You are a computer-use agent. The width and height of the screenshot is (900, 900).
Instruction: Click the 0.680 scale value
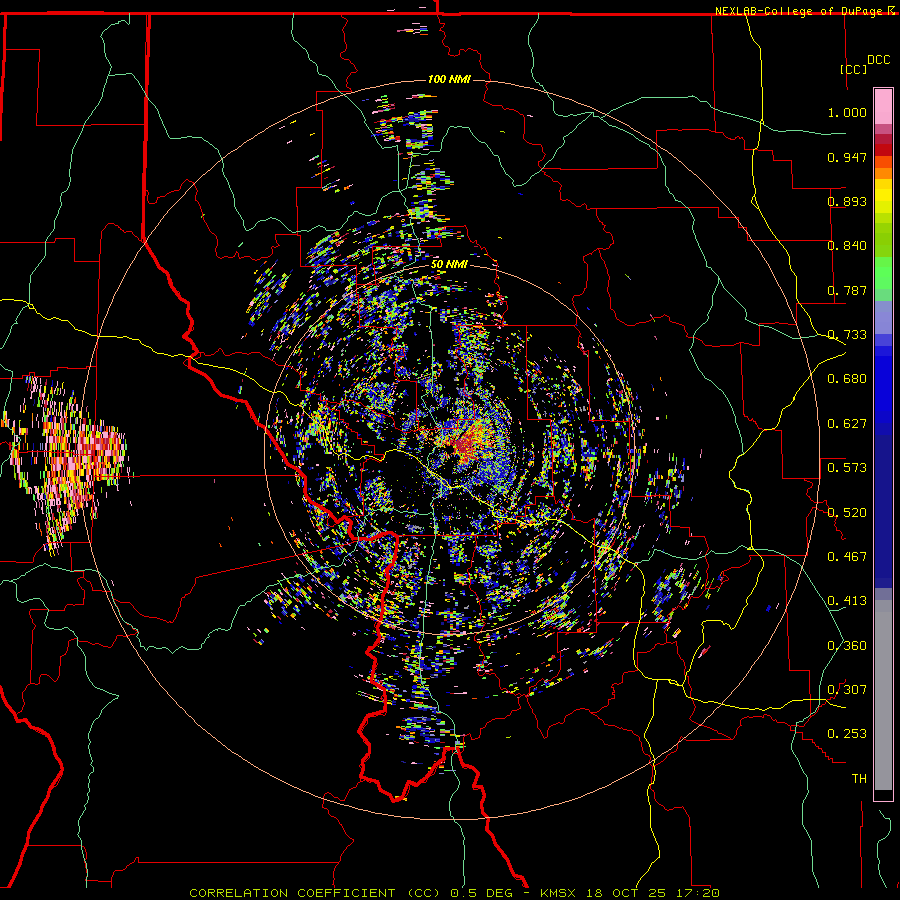point(847,379)
